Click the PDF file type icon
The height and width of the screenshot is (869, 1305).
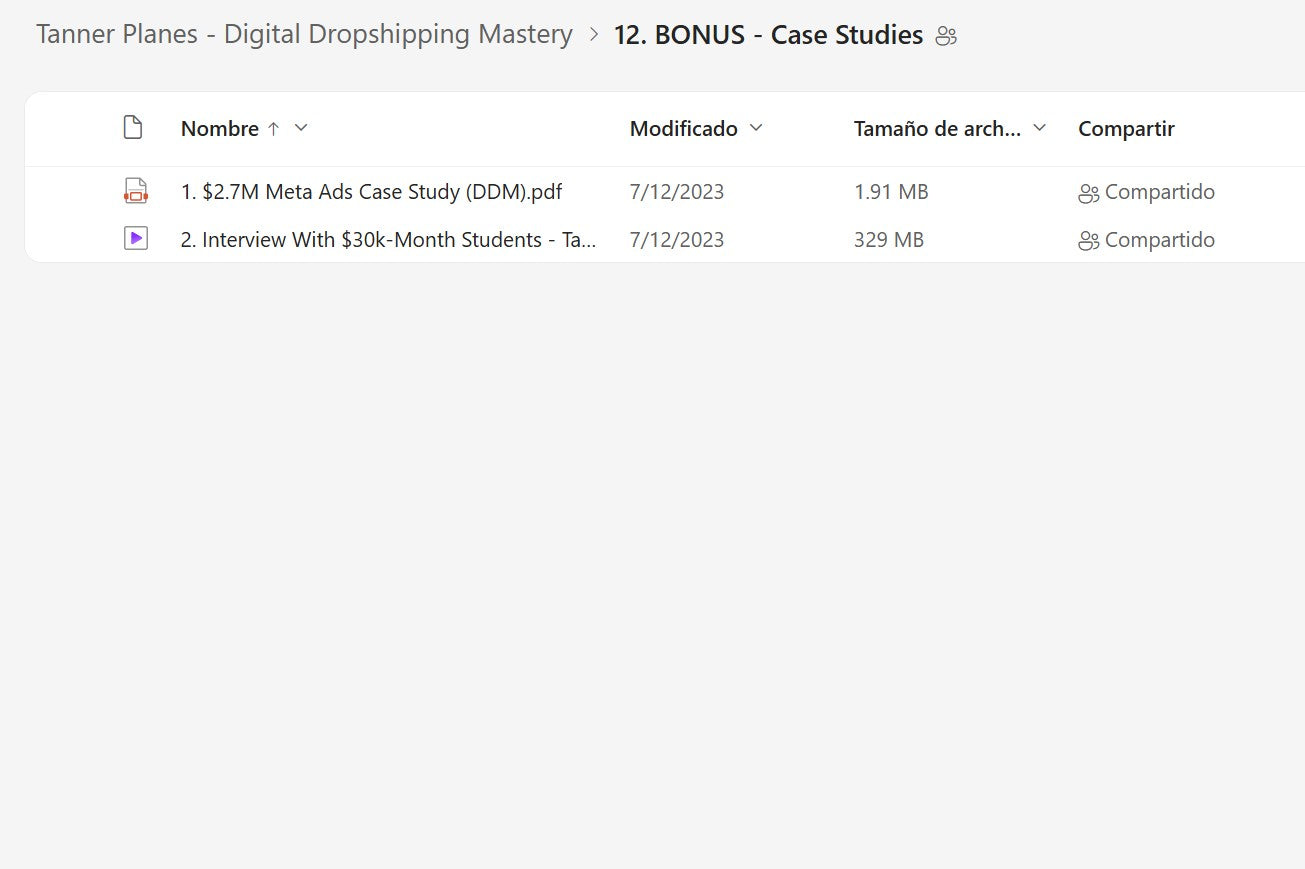click(135, 191)
